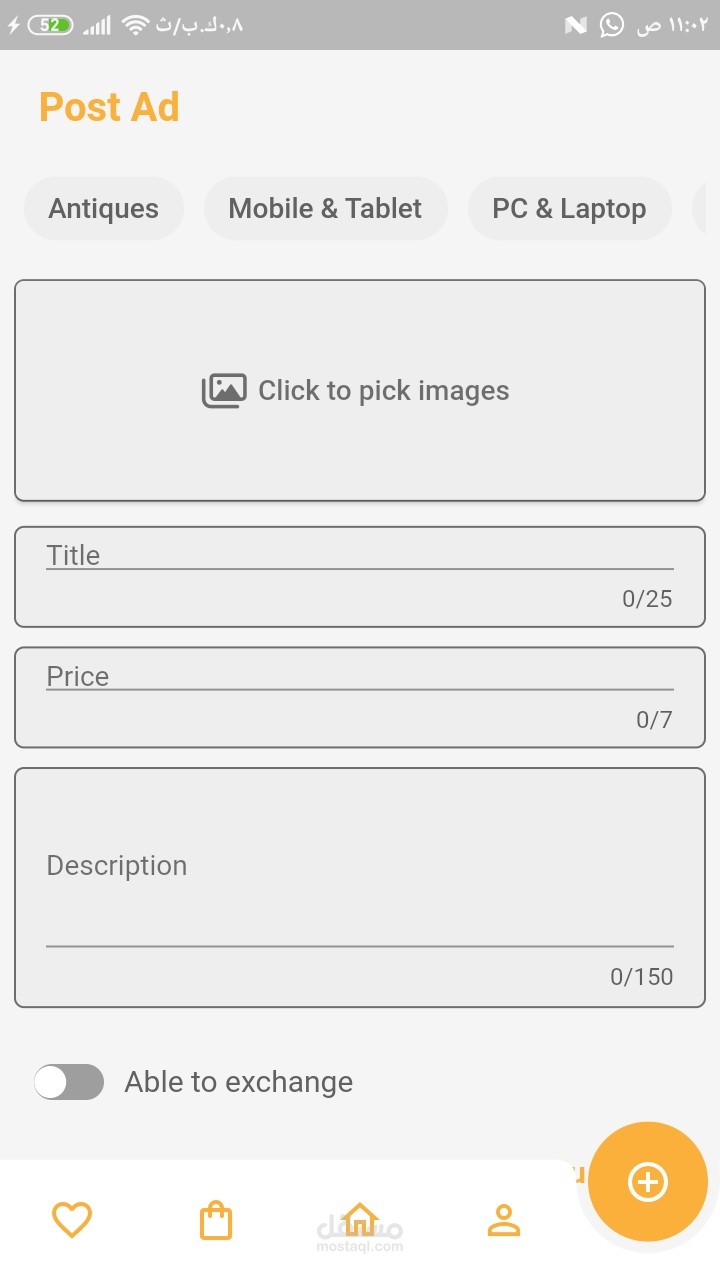720x1280 pixels.
Task: Focus the Price input field
Action: click(360, 697)
